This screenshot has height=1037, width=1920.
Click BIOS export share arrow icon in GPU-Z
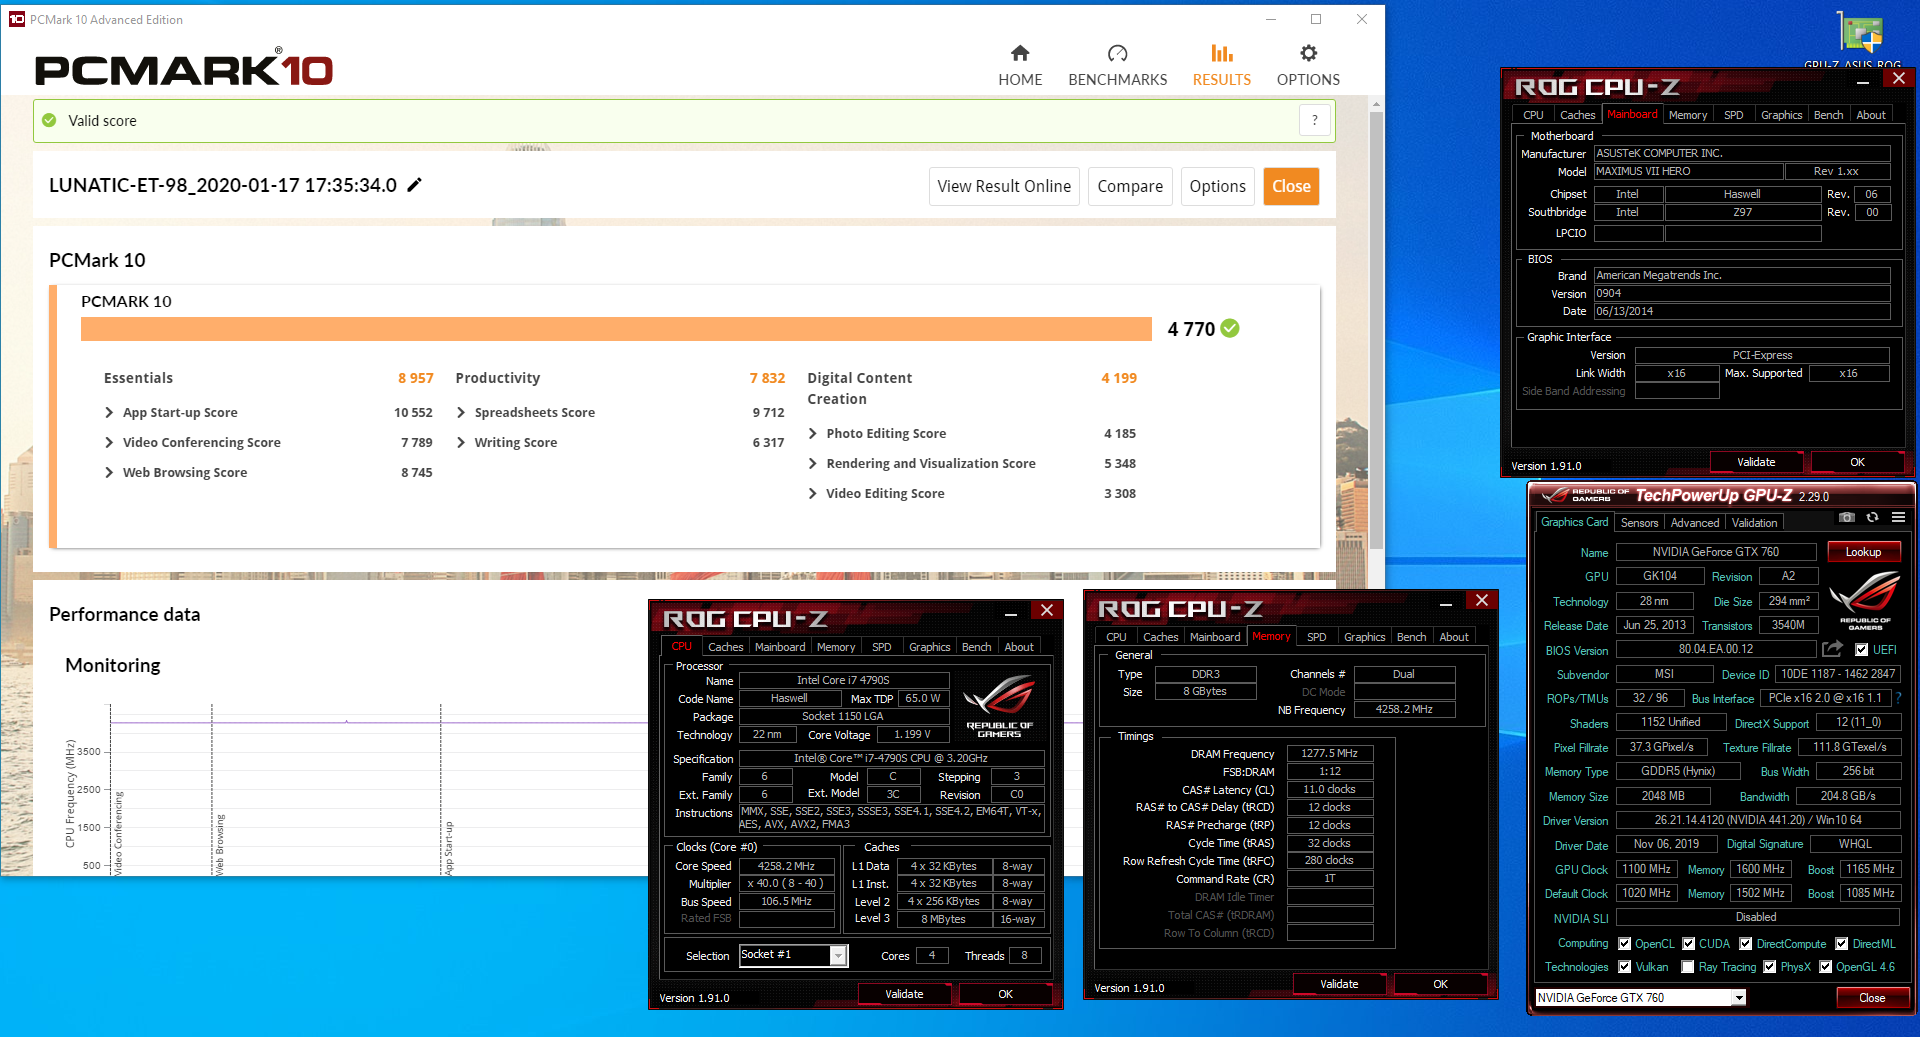1832,649
